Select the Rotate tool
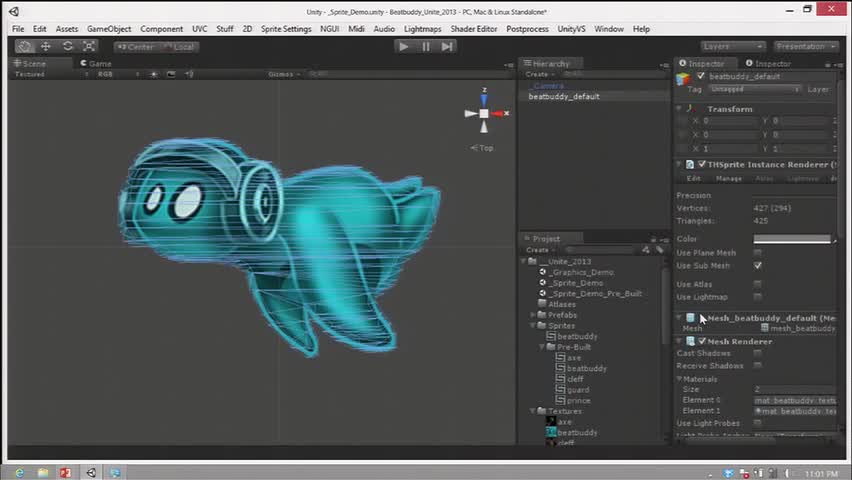 click(x=67, y=47)
